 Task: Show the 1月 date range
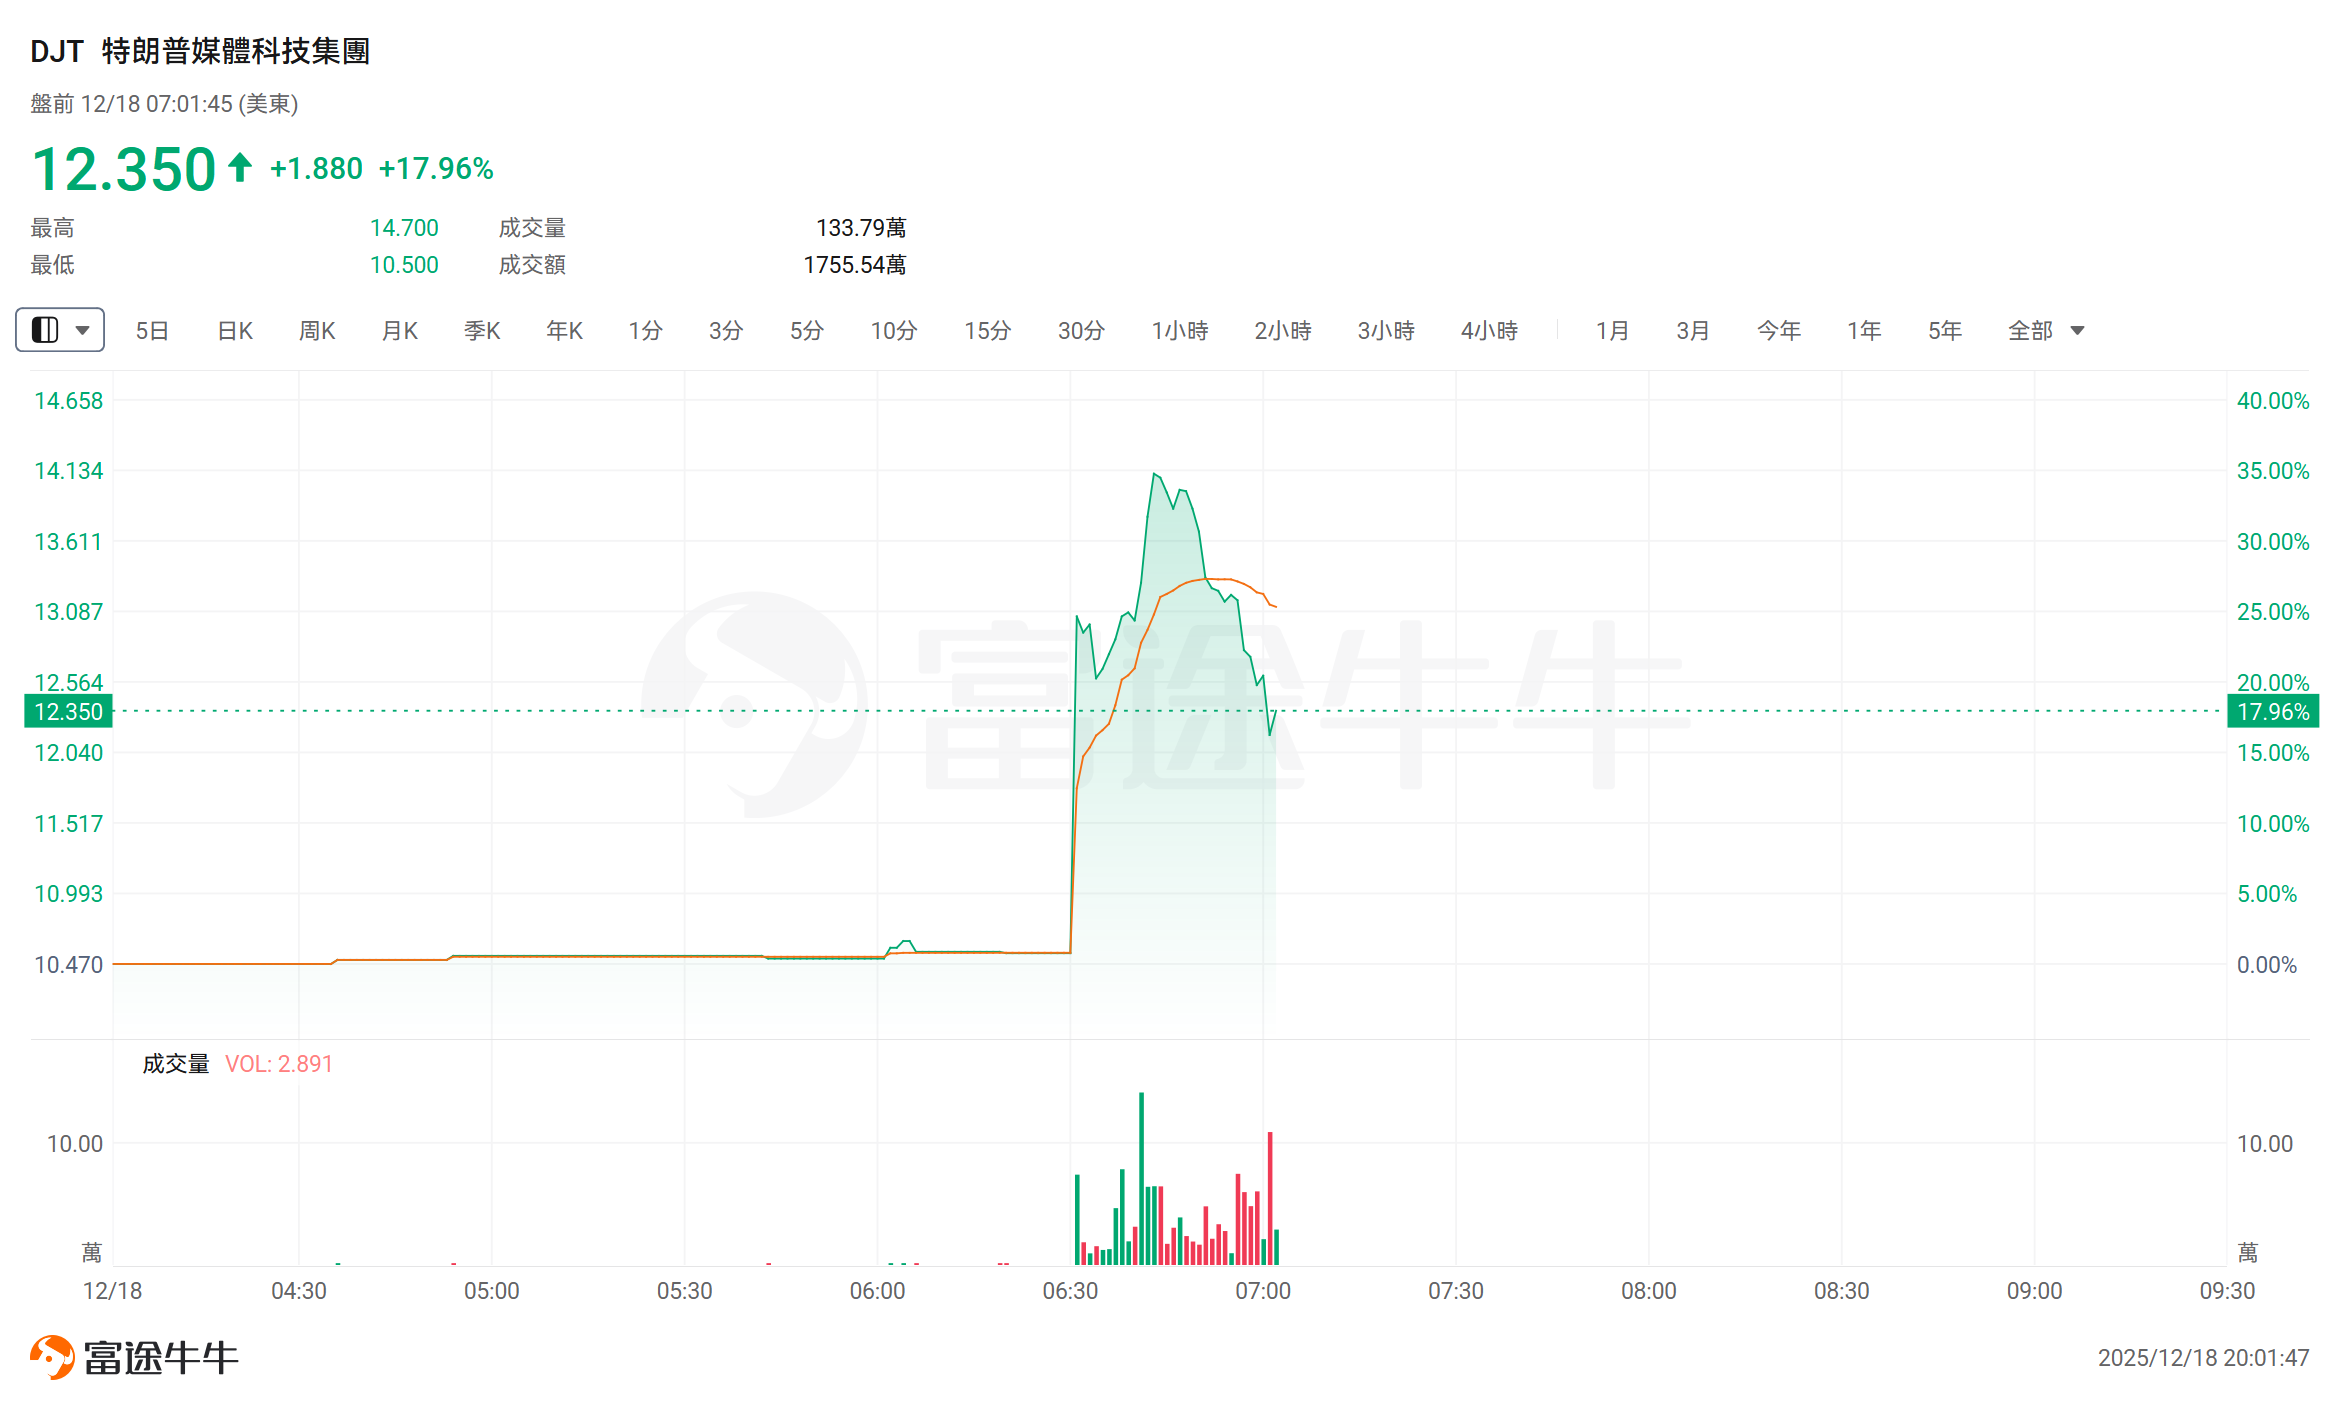(x=1612, y=331)
